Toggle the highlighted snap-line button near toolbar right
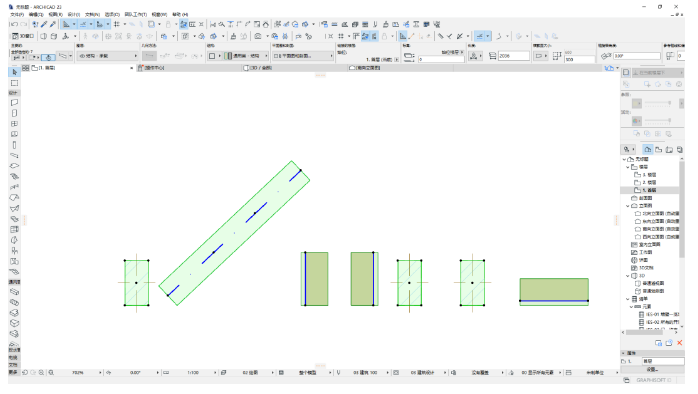 click(479, 36)
